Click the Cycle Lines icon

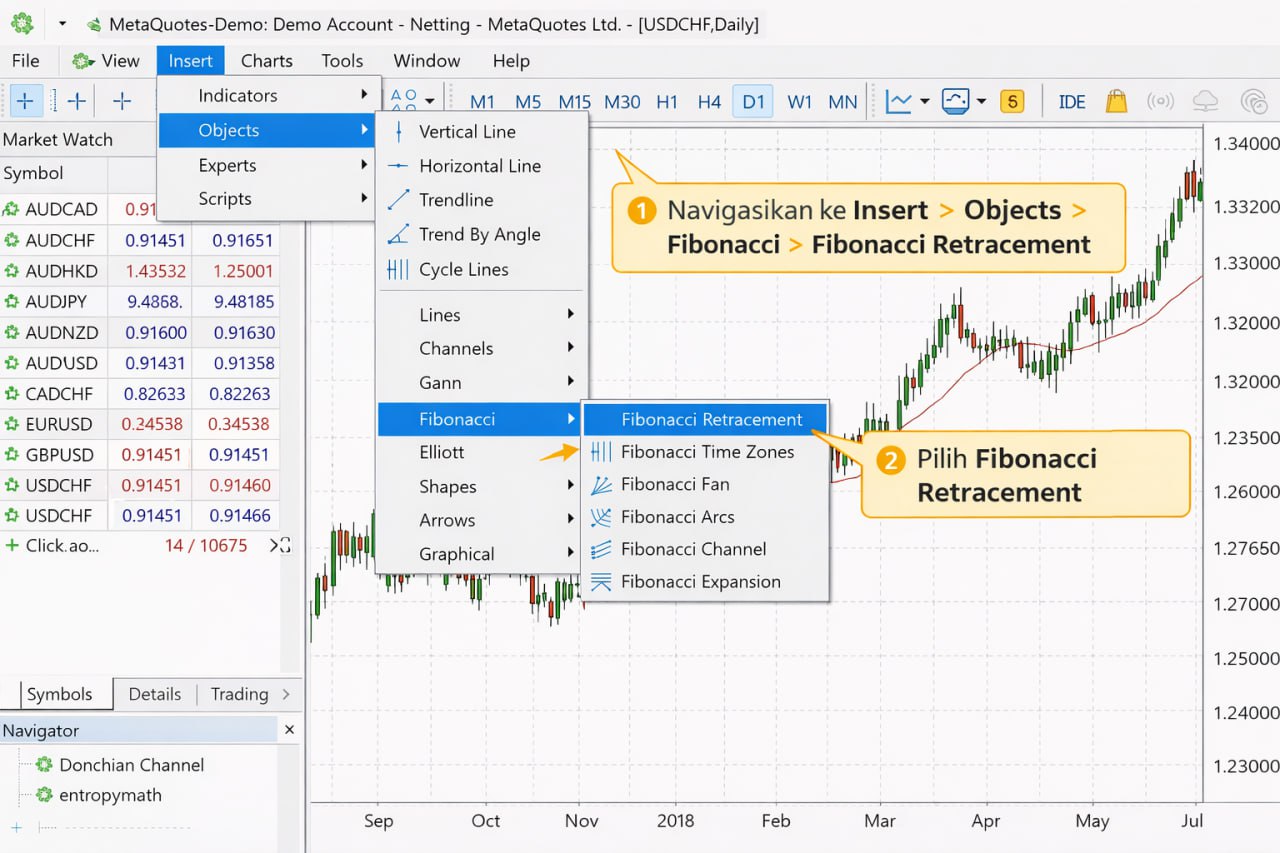pyautogui.click(x=399, y=269)
